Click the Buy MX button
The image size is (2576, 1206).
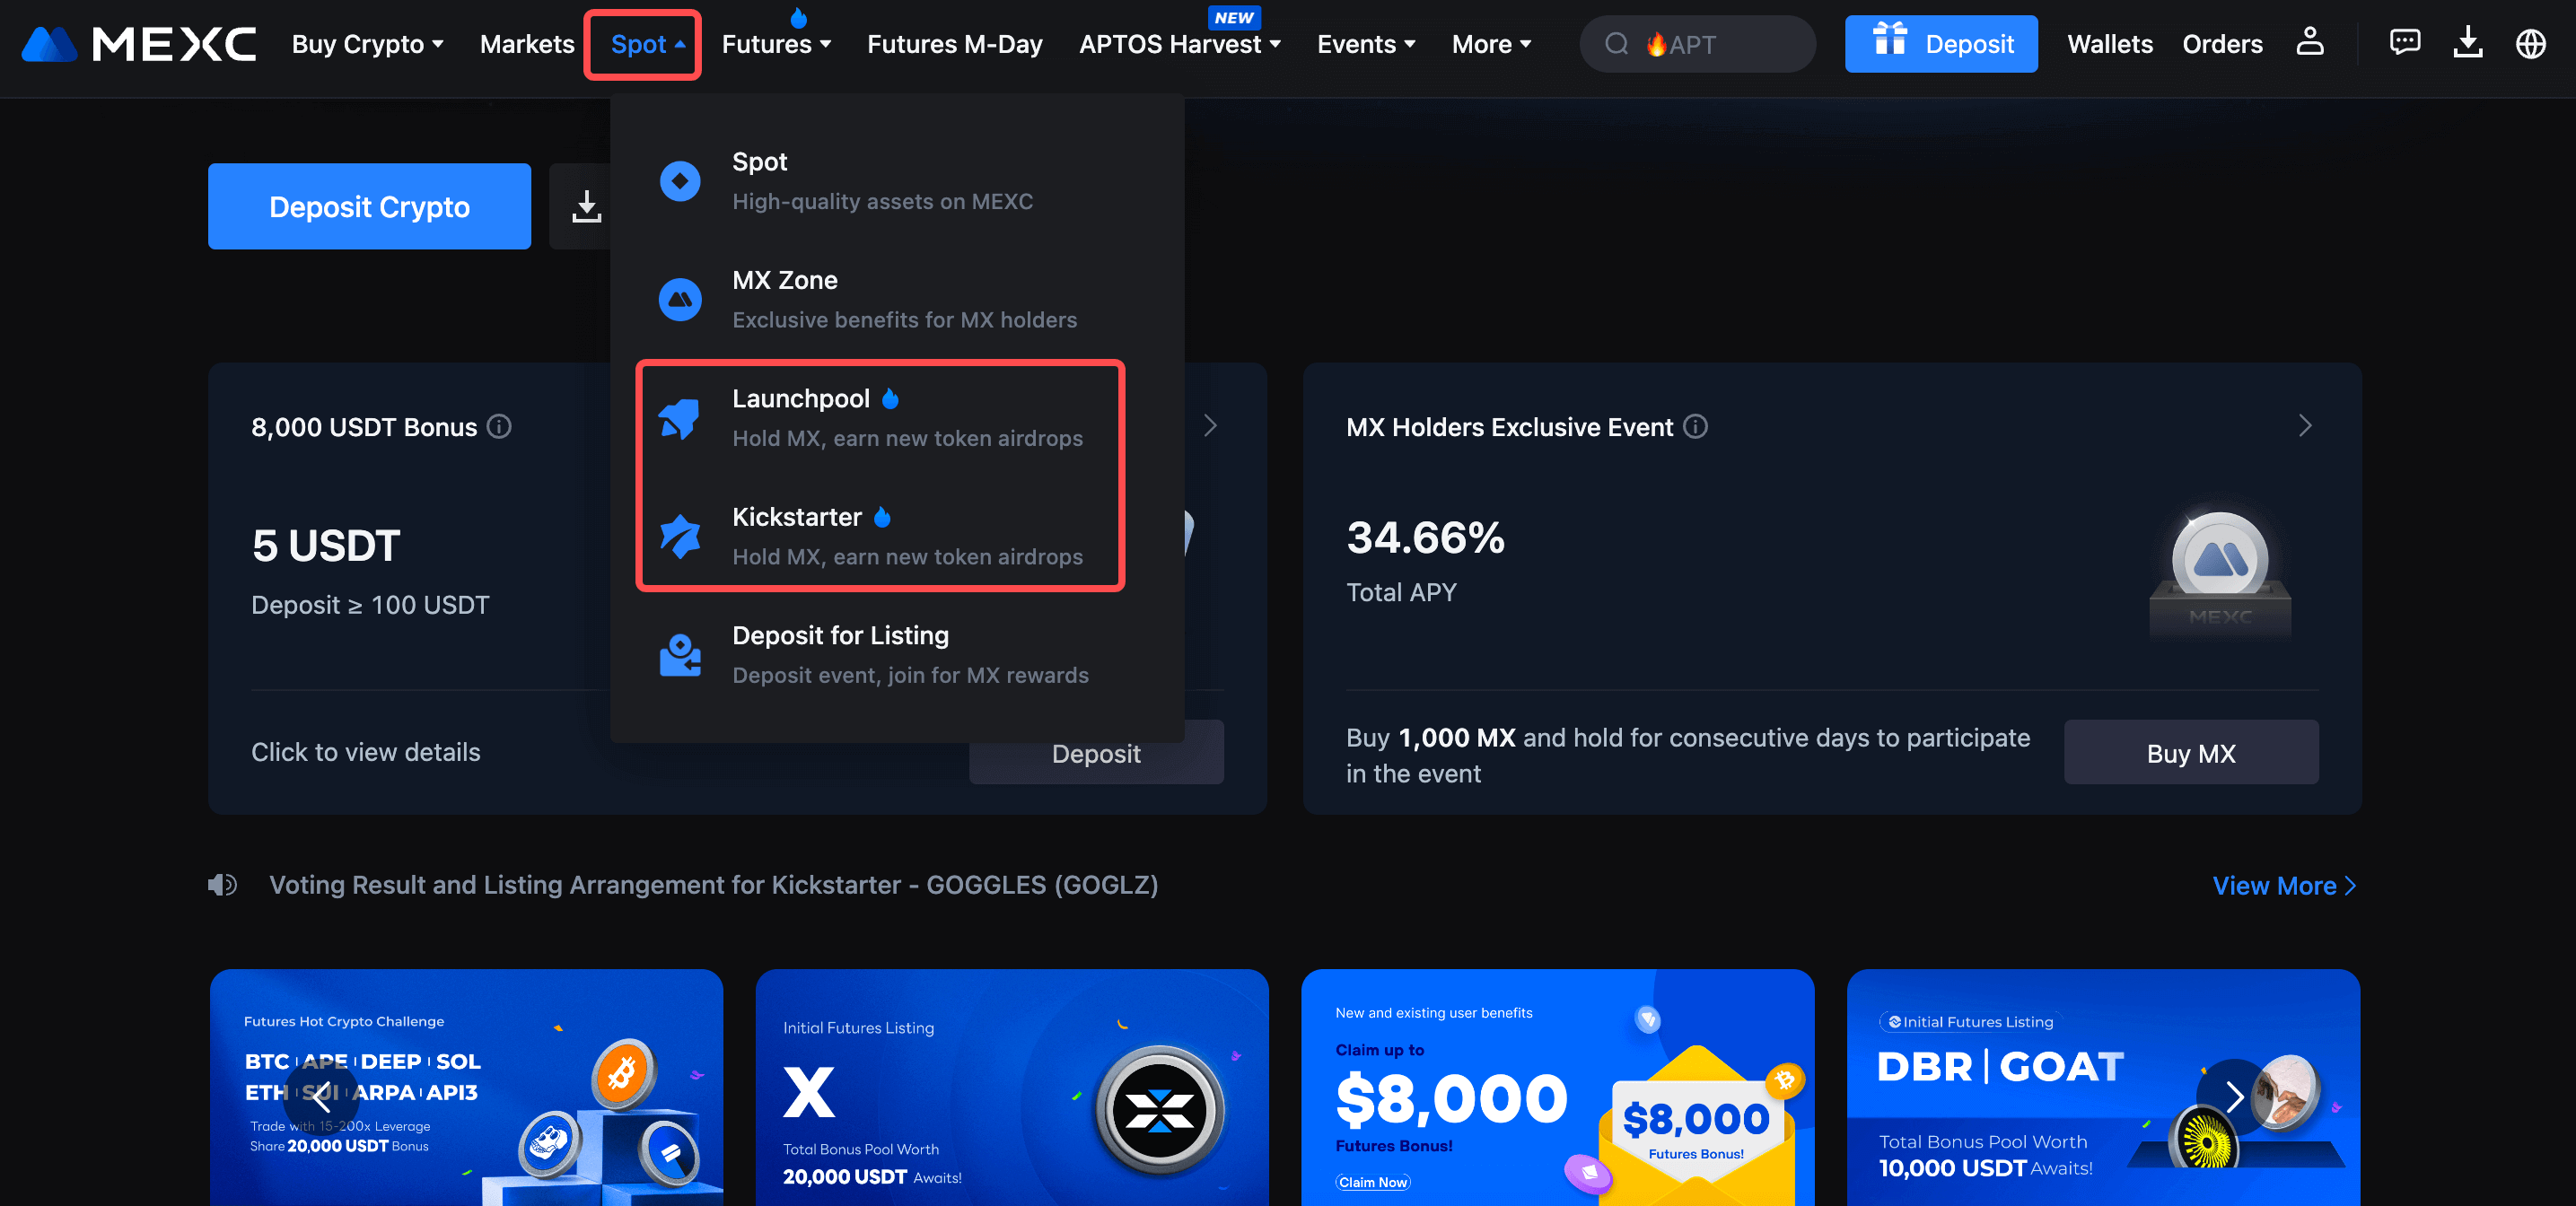(x=2190, y=753)
